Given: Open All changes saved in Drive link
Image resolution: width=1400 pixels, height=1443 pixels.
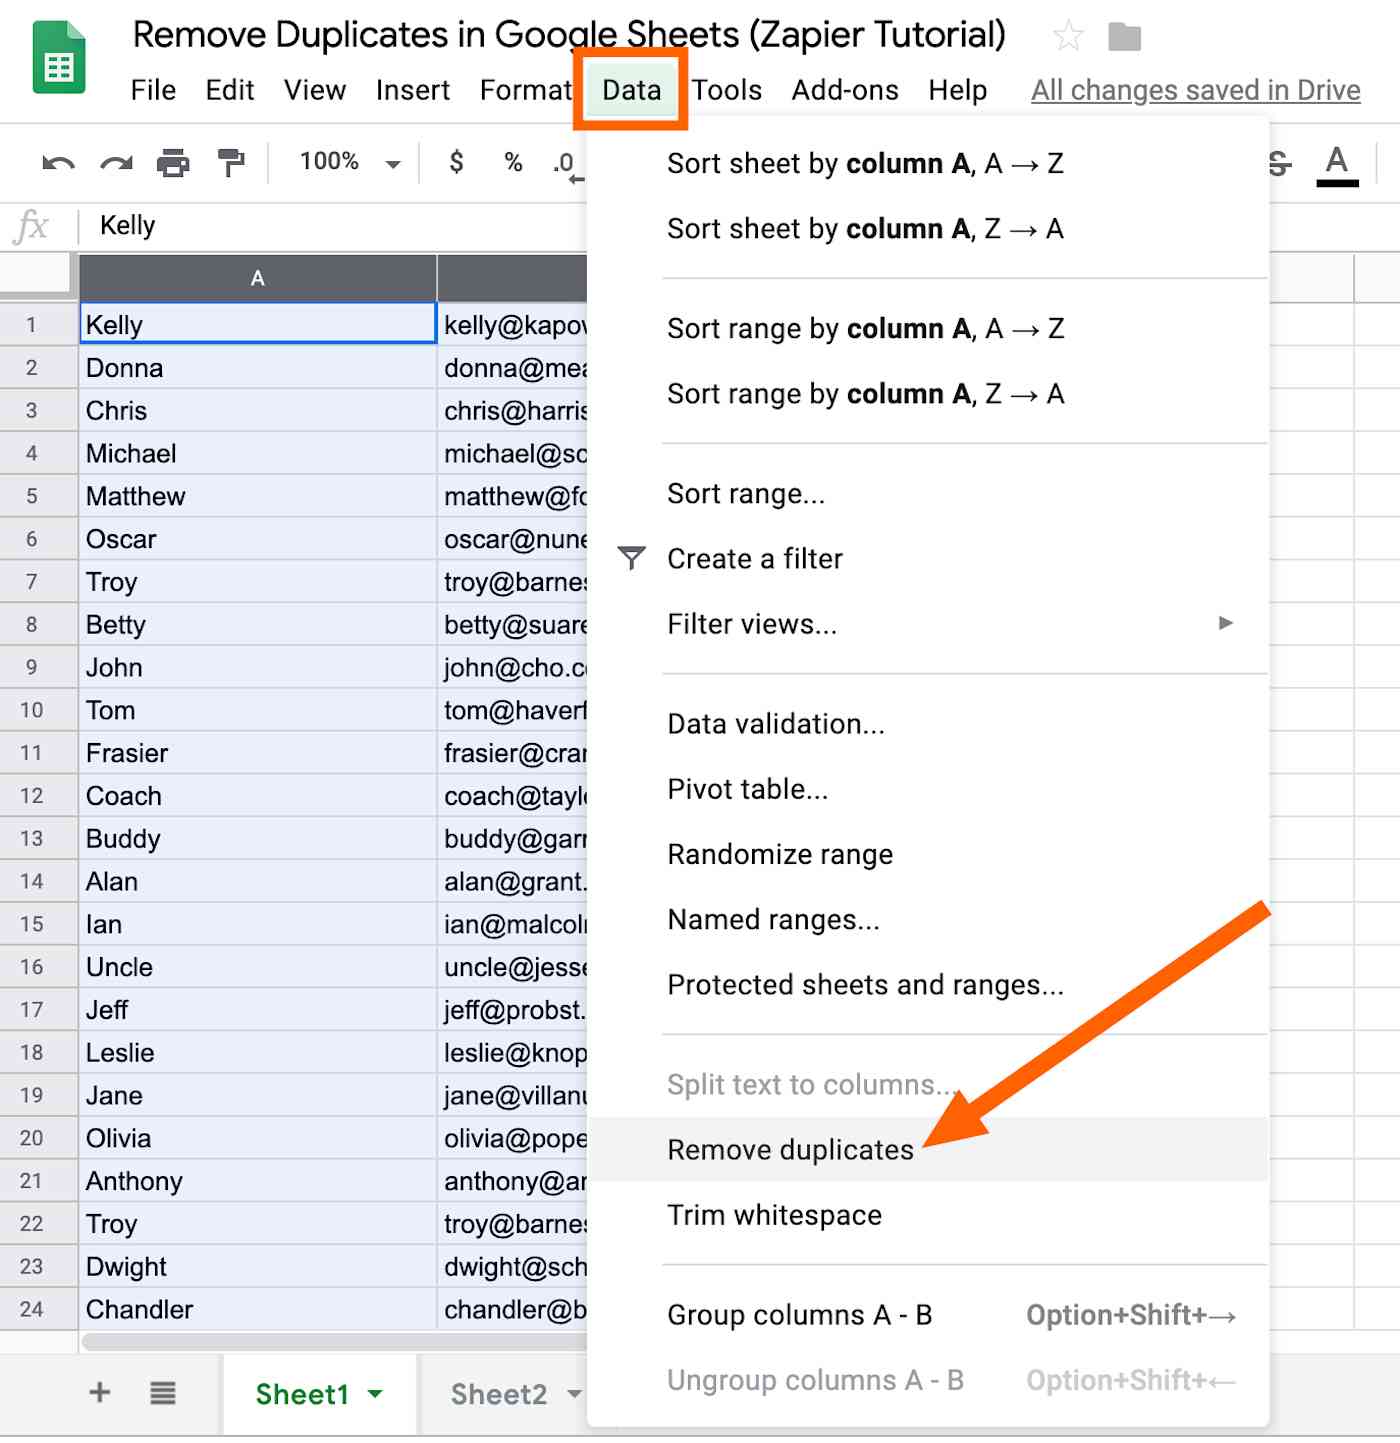Looking at the screenshot, I should (1195, 90).
